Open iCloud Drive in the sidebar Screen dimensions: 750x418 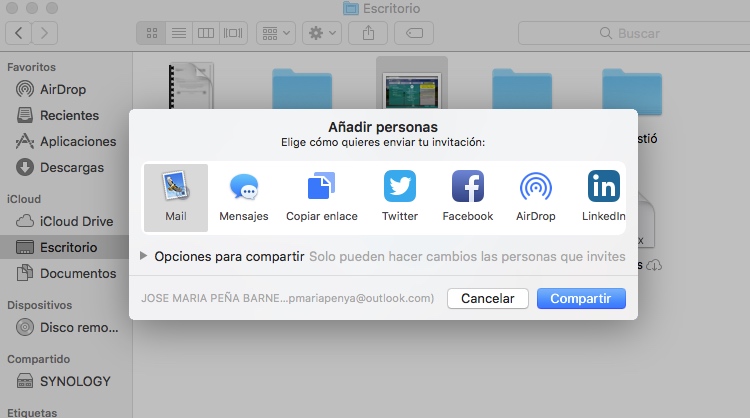(66, 221)
